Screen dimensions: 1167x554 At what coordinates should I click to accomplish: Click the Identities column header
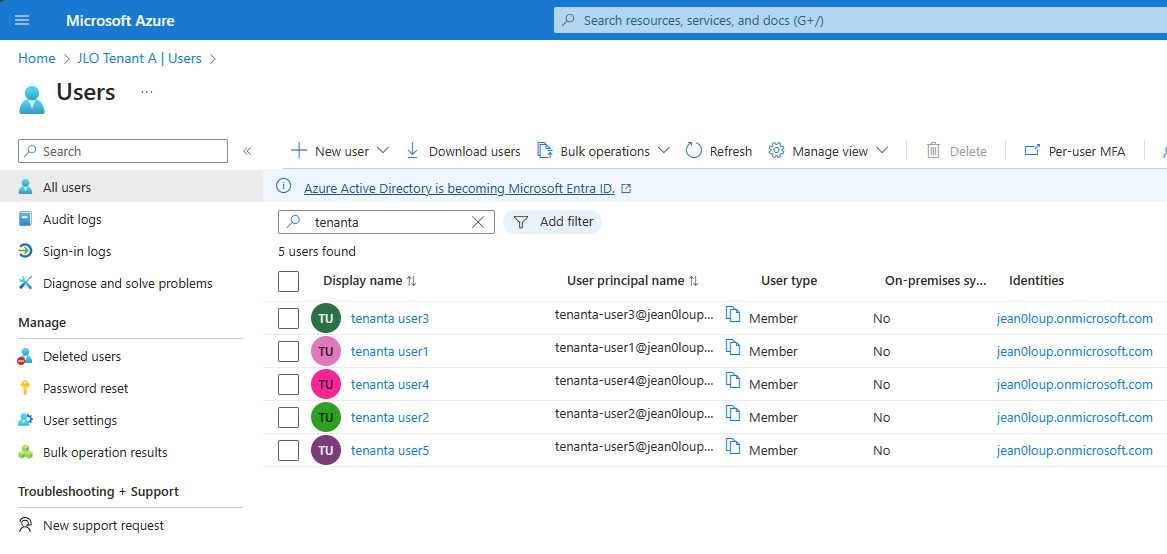(x=1036, y=281)
